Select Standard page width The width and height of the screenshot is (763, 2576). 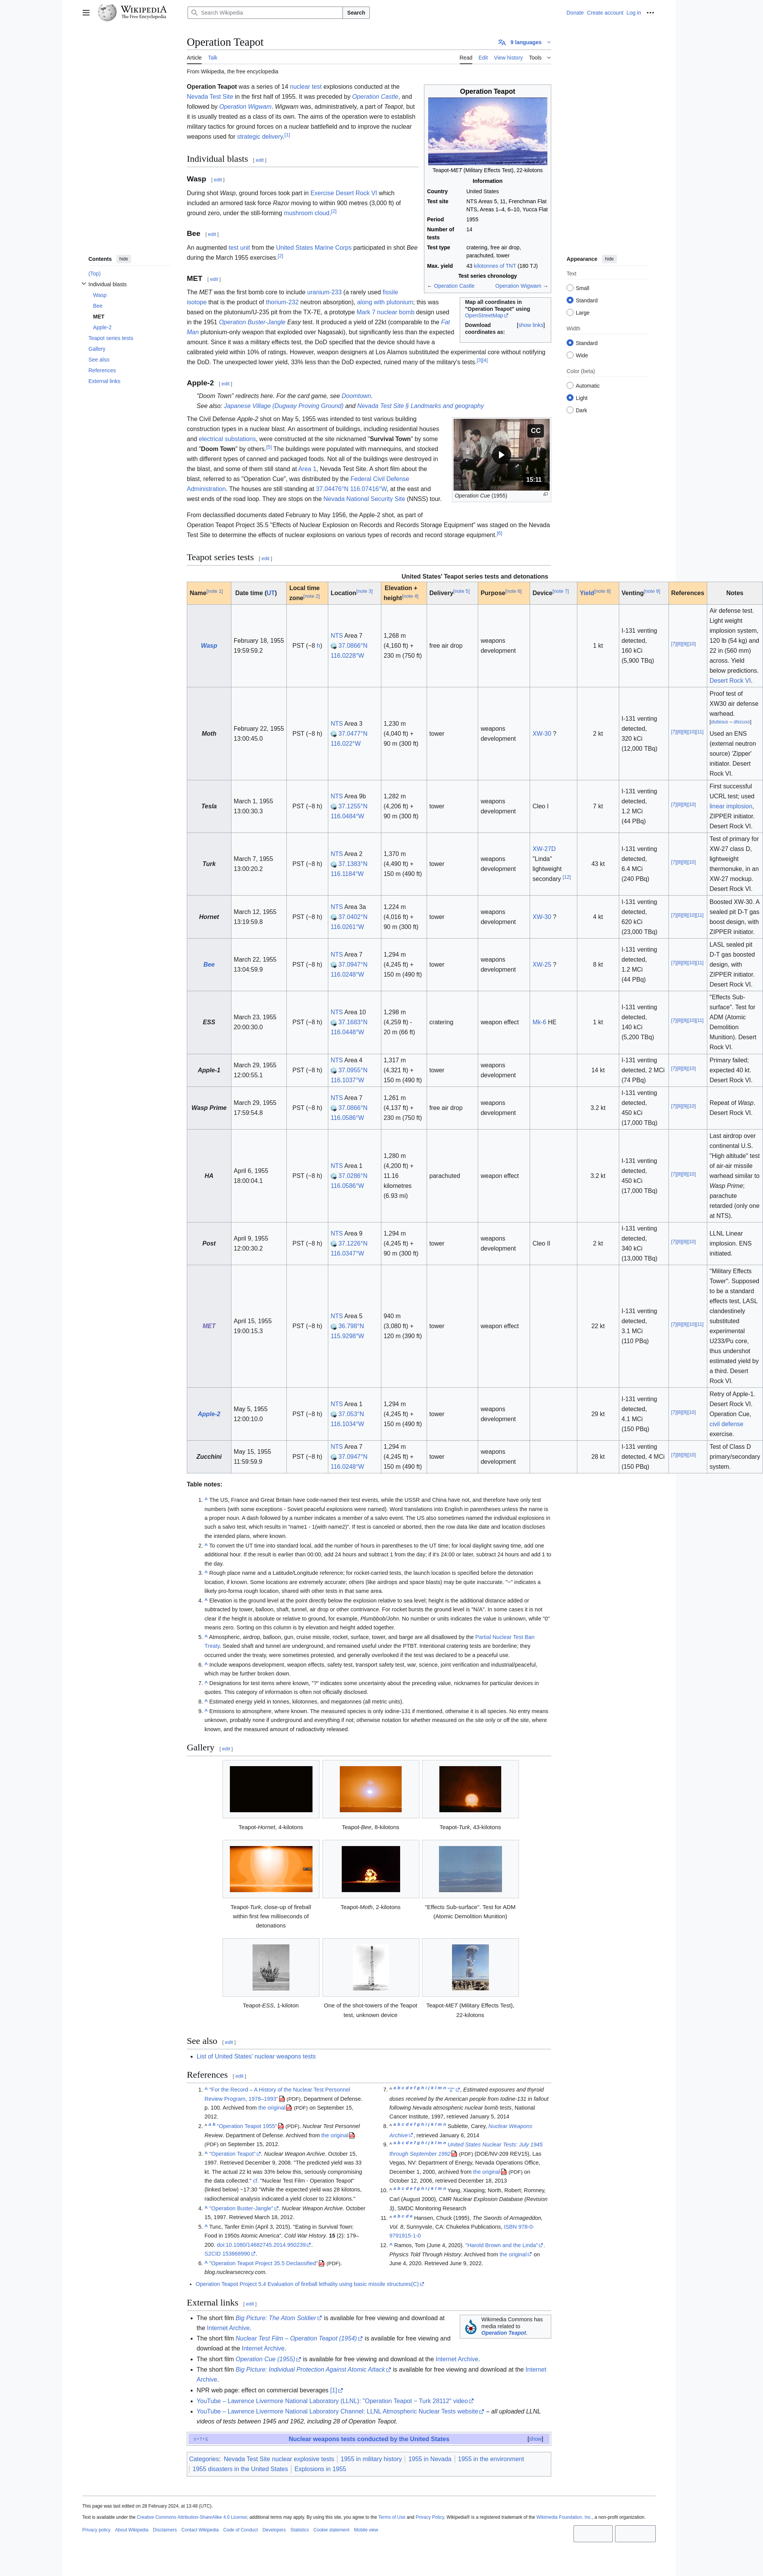[570, 343]
